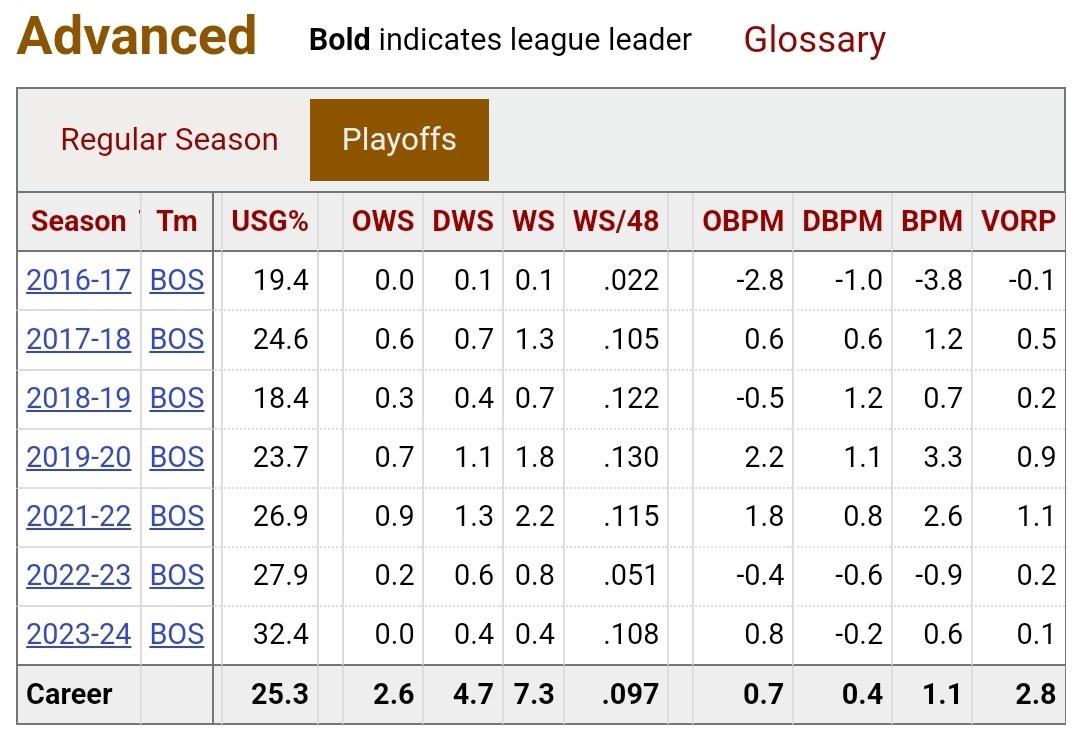This screenshot has height=732, width=1080.
Task: Open the 2017-18 season link
Action: click(x=78, y=339)
